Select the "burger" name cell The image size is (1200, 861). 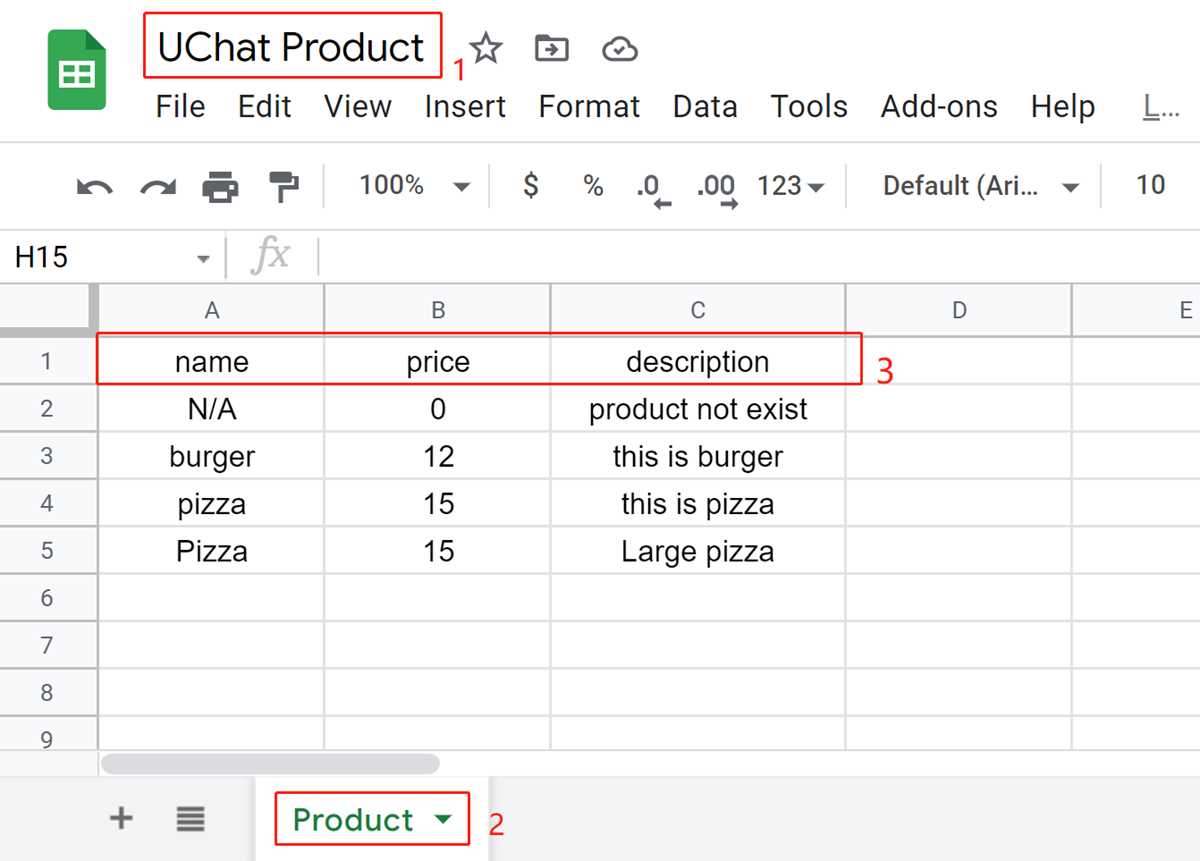coord(211,456)
